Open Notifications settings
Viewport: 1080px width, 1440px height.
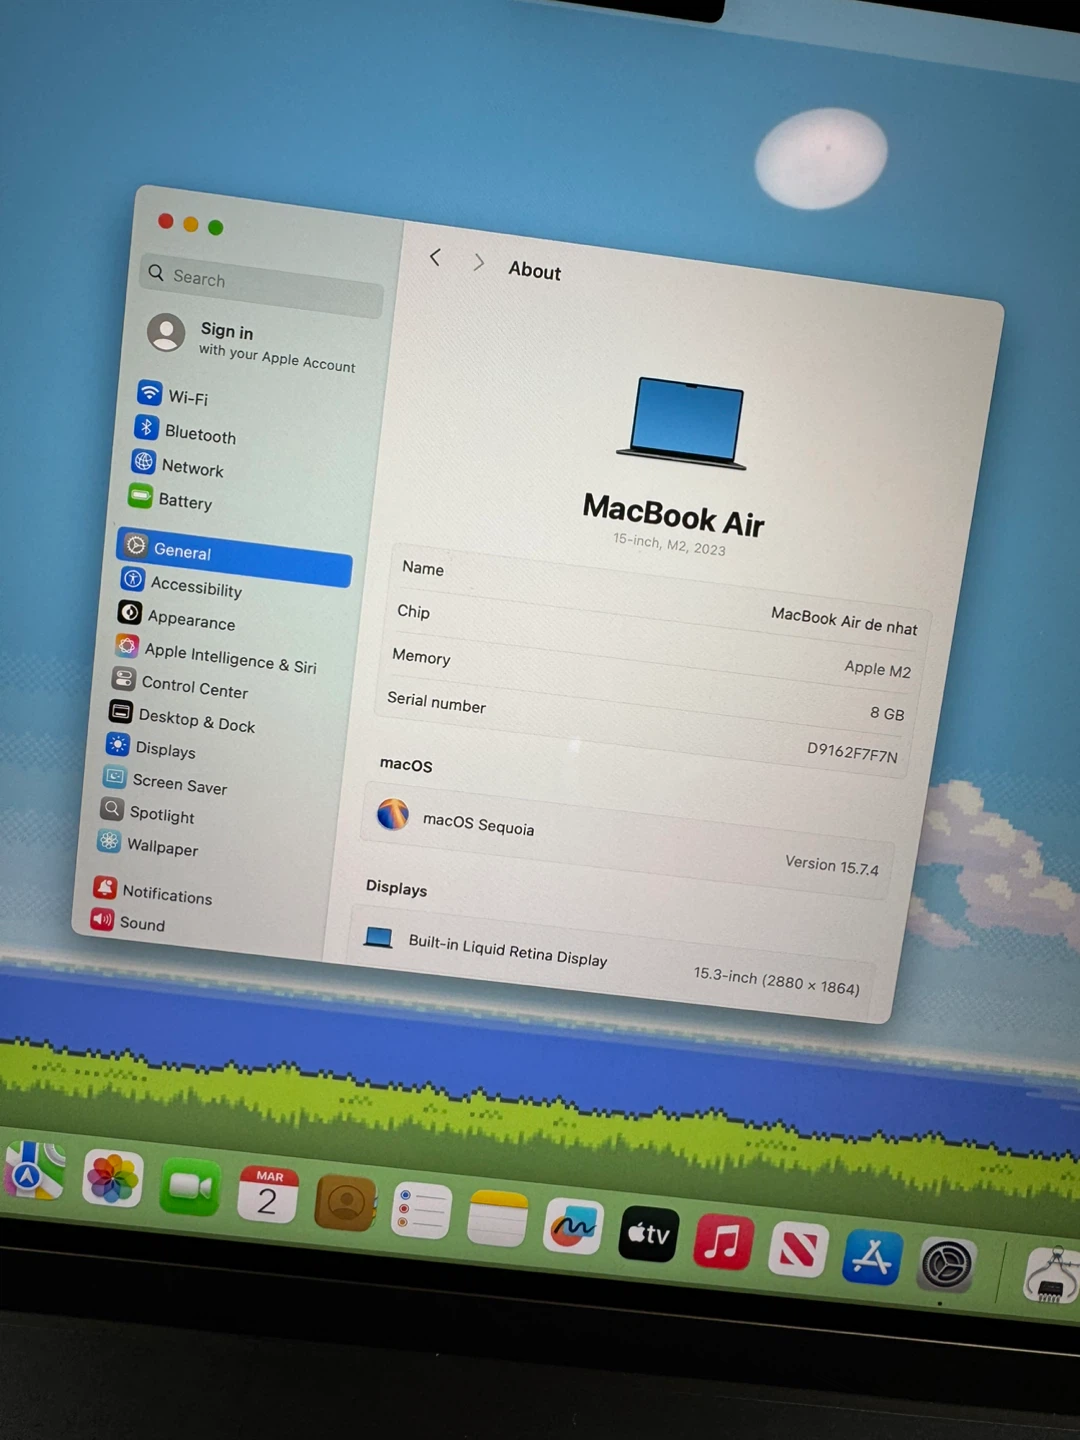[x=152, y=892]
